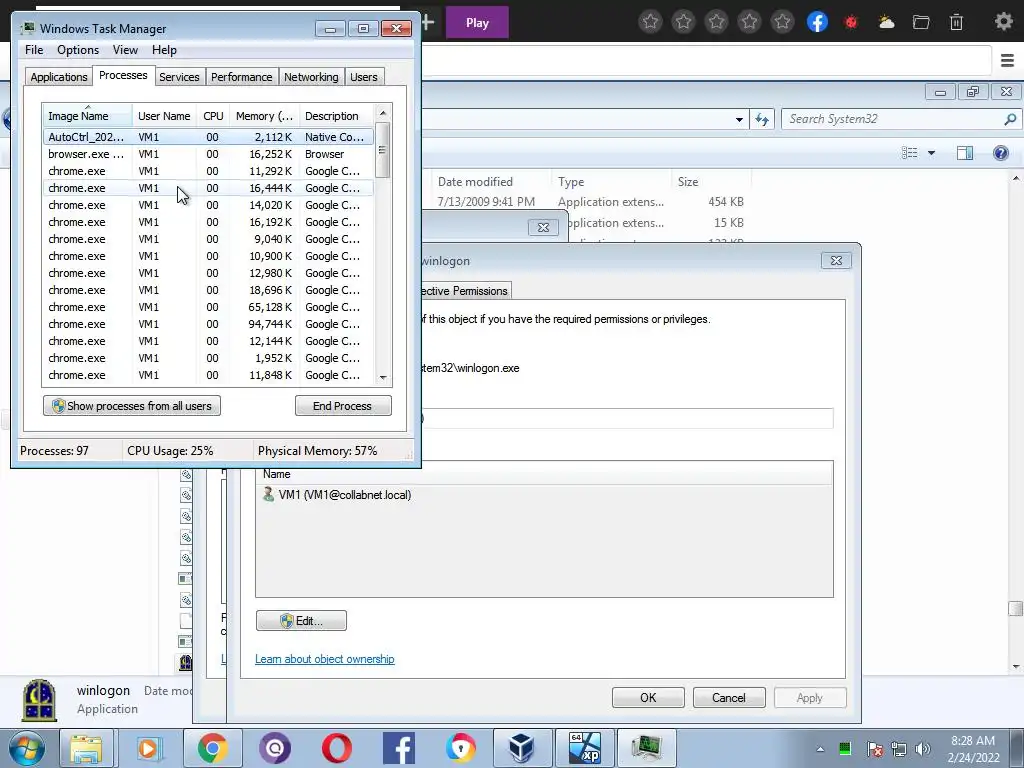Image resolution: width=1024 pixels, height=768 pixels.
Task: Open the 64 XP virtual machine taskbar icon
Action: [x=584, y=748]
